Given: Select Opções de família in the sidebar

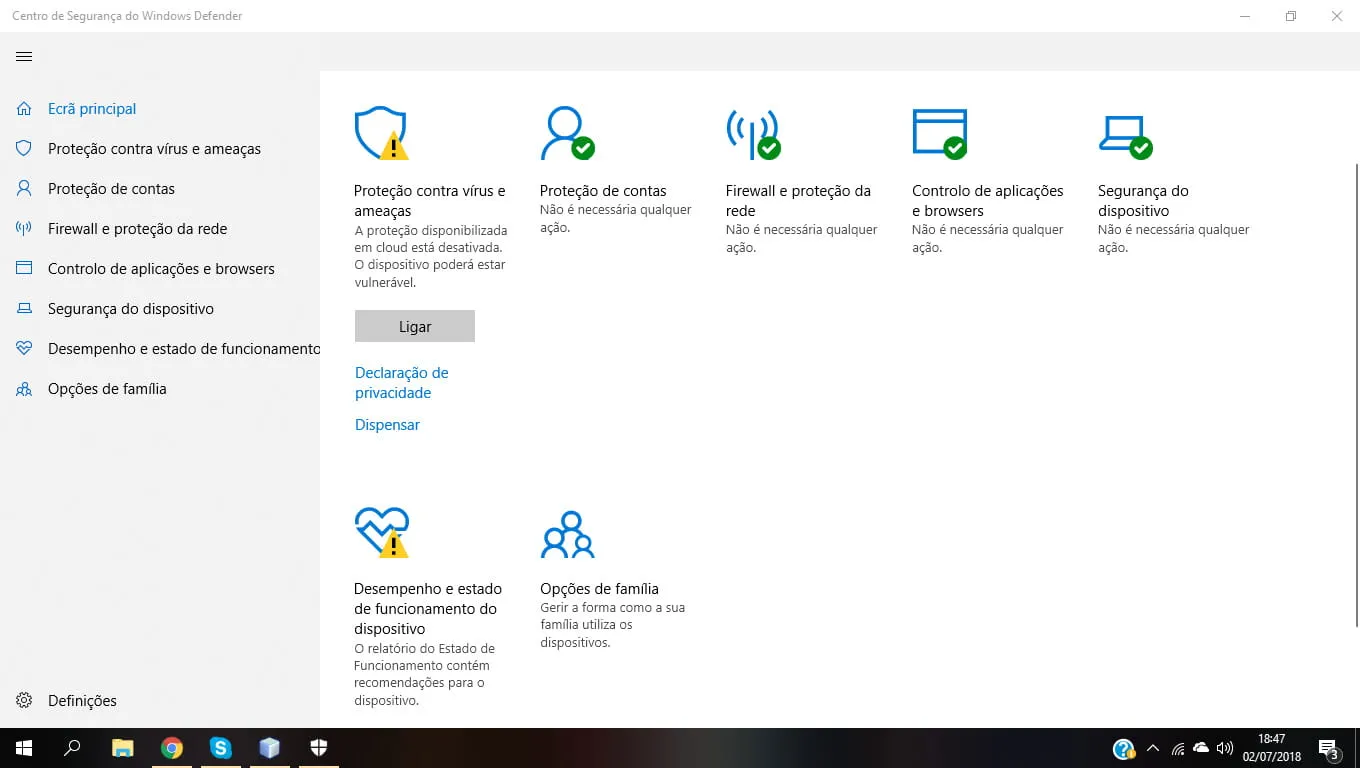Looking at the screenshot, I should [107, 389].
